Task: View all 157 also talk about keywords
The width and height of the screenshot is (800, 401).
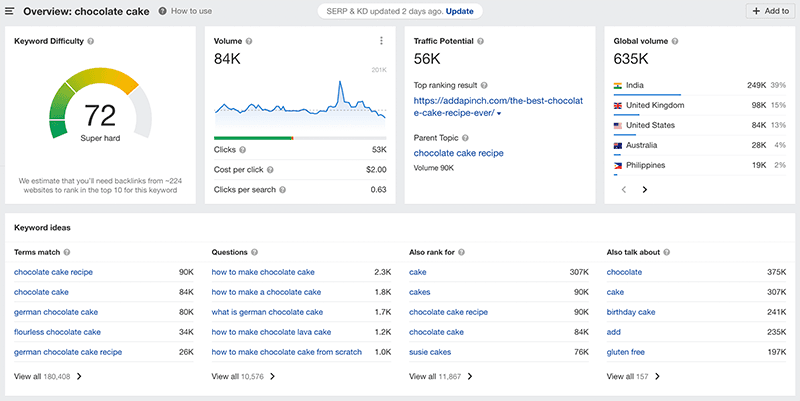Action: pyautogui.click(x=633, y=377)
